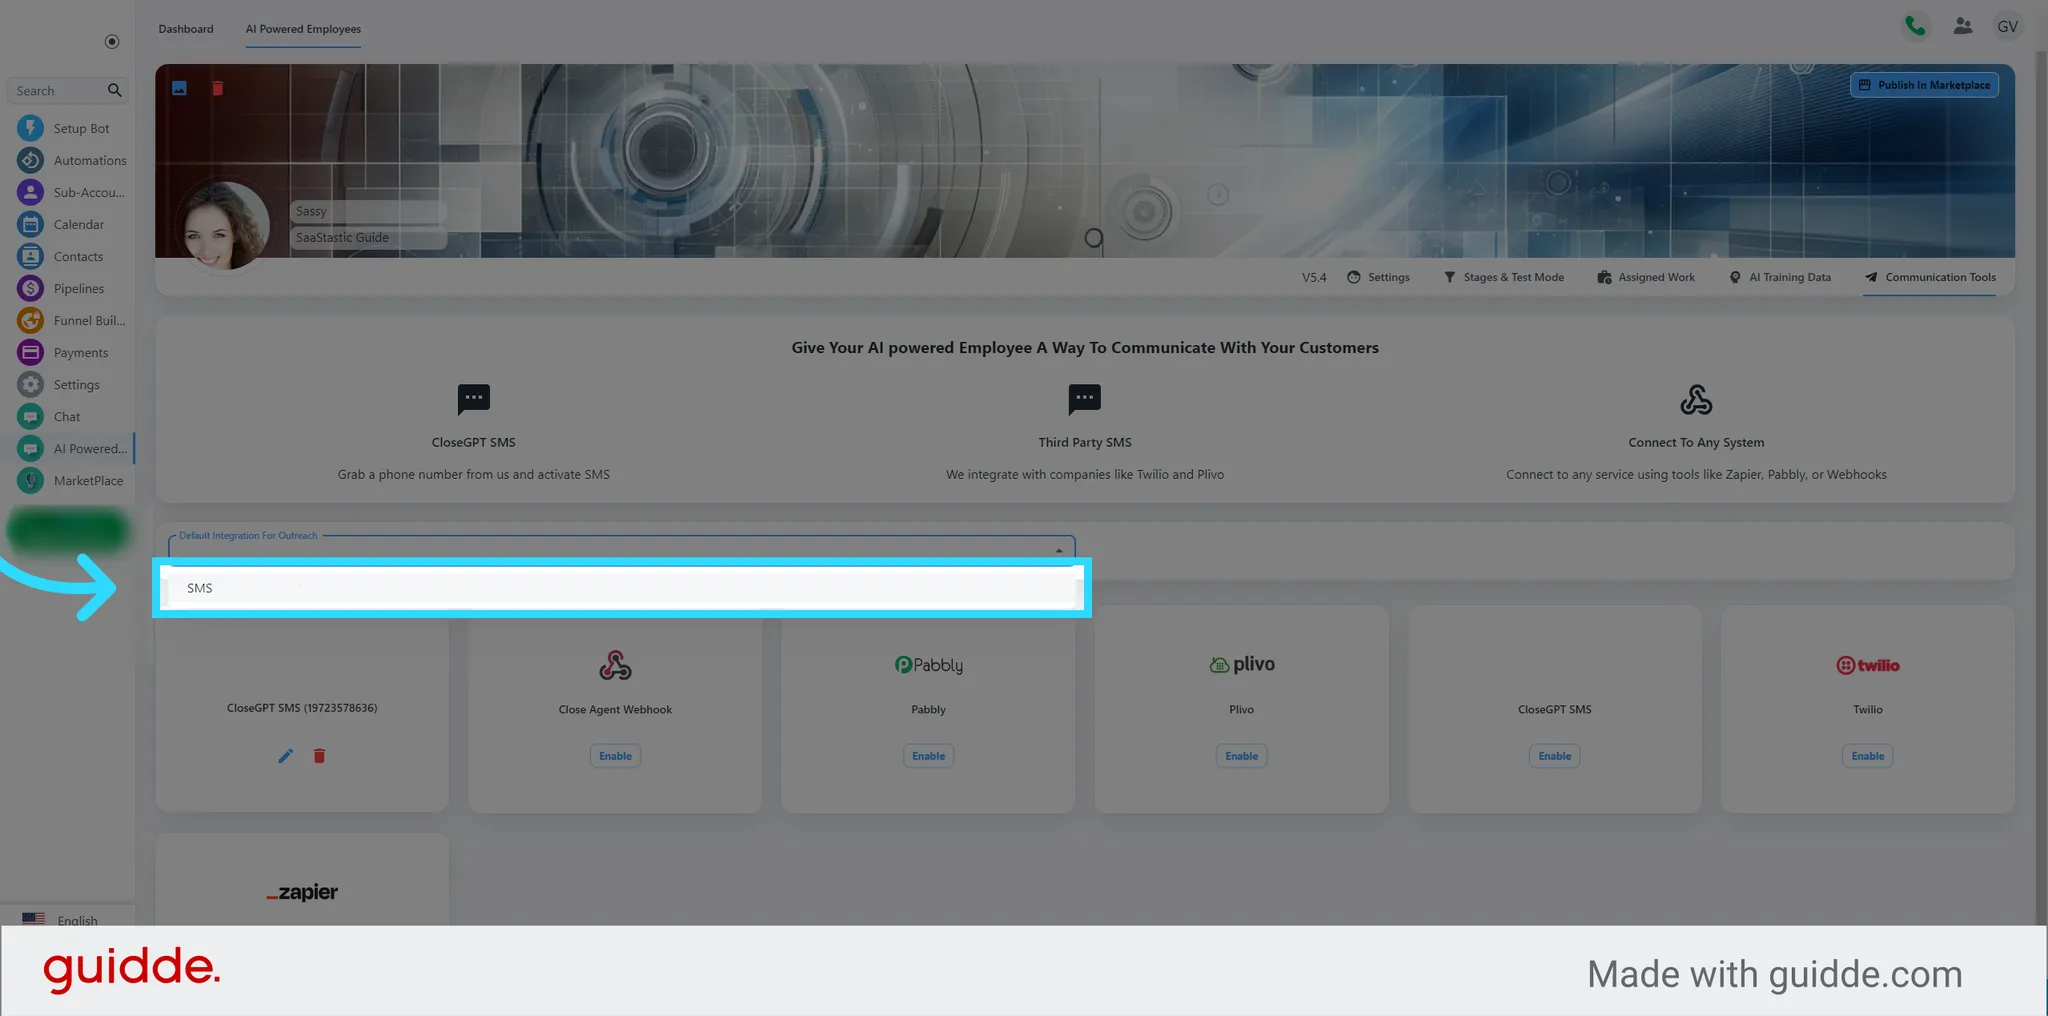Delete the banner image with trash icon

tap(217, 88)
